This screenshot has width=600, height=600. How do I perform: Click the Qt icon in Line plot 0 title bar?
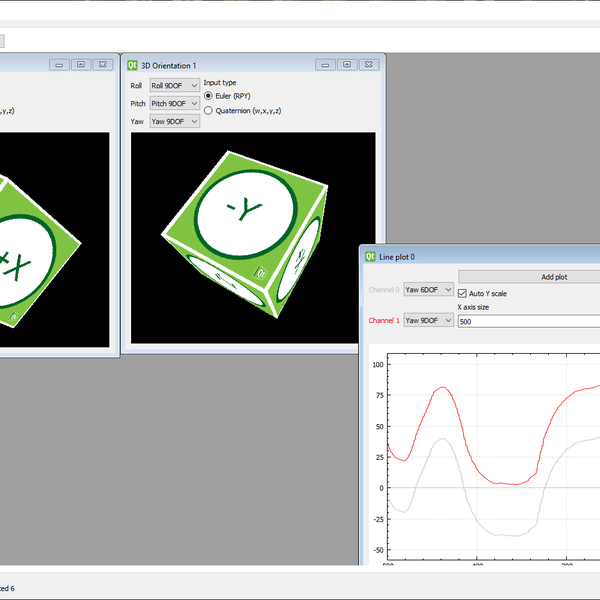click(370, 256)
